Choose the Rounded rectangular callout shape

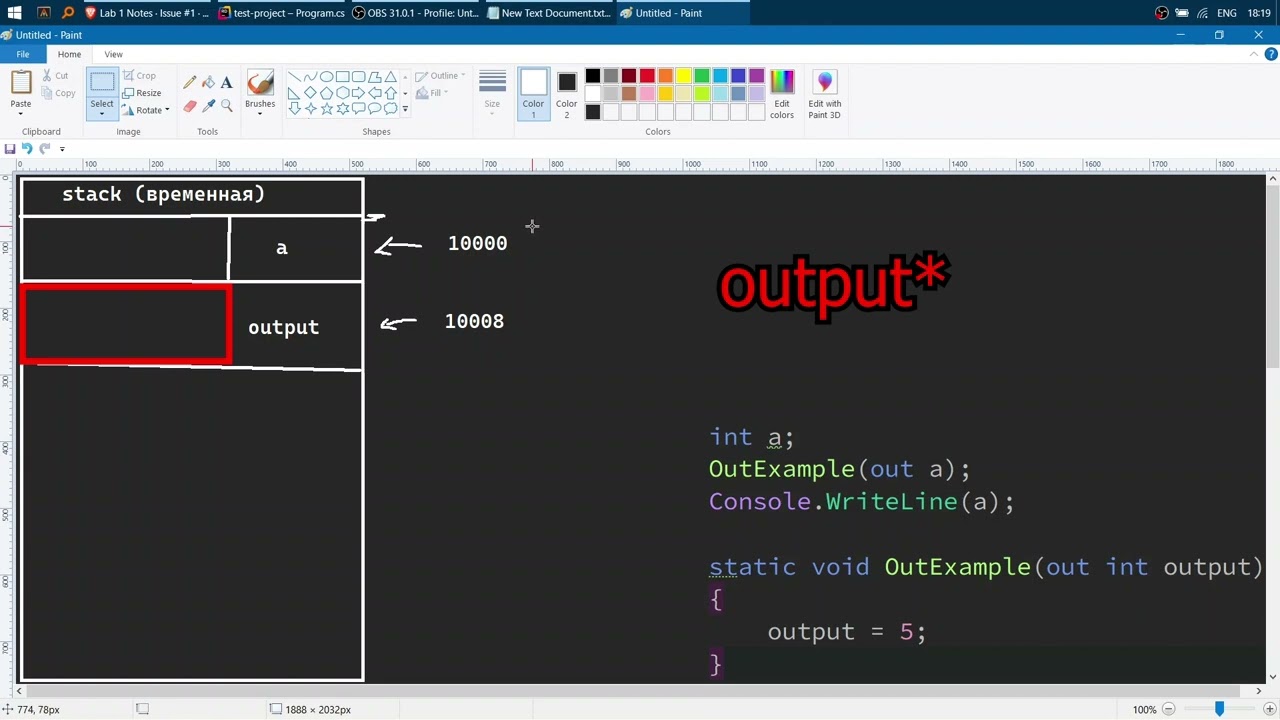click(358, 109)
